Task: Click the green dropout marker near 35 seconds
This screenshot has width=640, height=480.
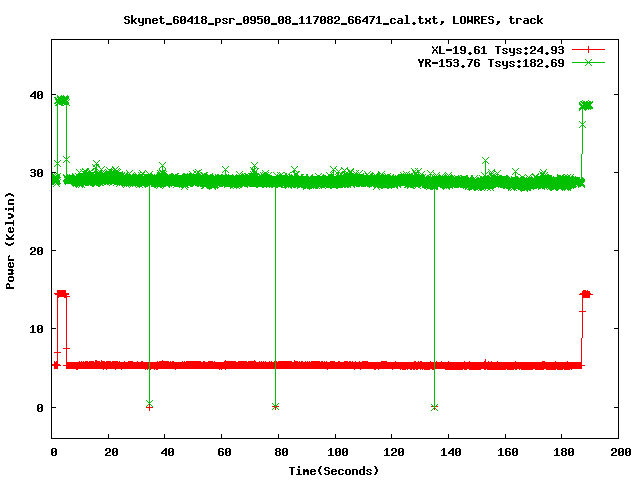Action: pos(149,403)
